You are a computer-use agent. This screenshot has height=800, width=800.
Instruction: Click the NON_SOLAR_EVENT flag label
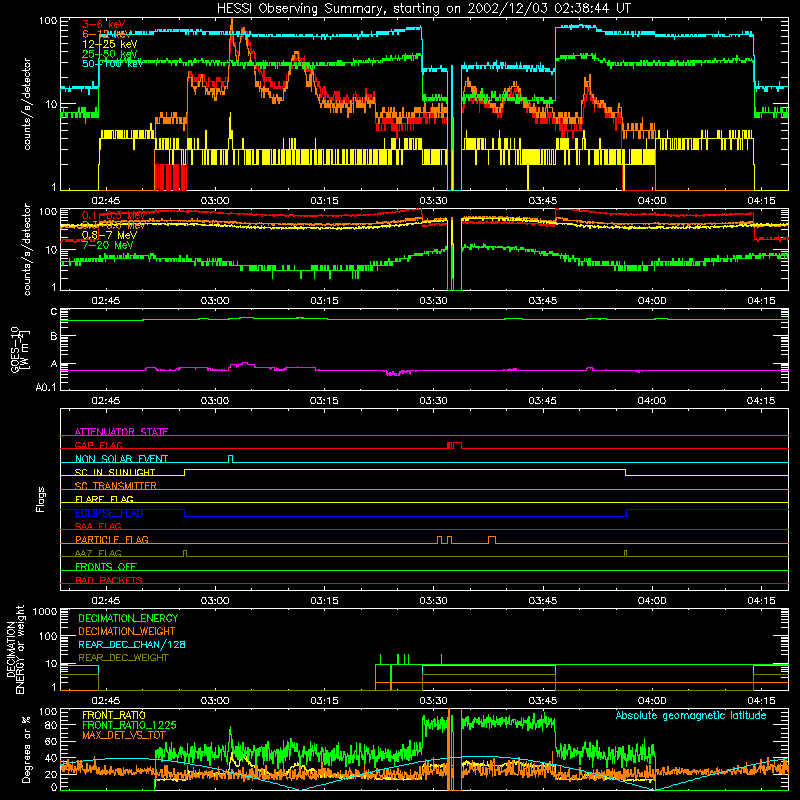point(121,459)
